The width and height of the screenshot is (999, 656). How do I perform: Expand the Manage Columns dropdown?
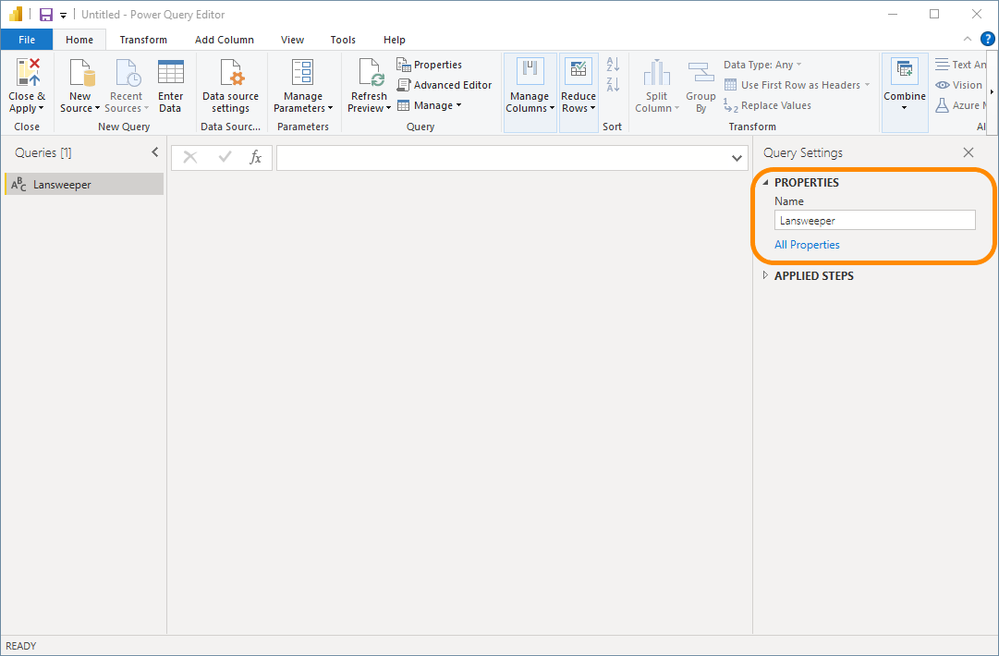pyautogui.click(x=529, y=102)
